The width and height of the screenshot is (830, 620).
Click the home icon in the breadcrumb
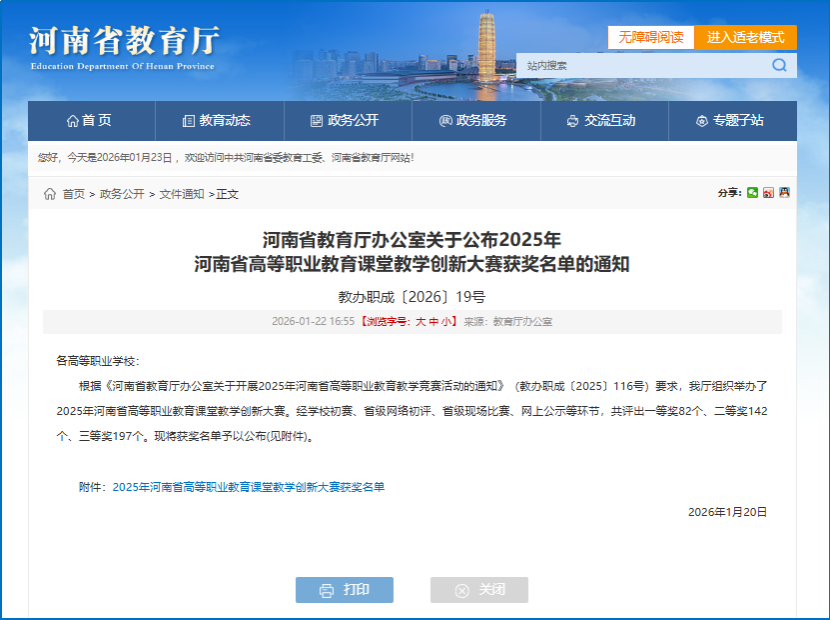coord(50,194)
